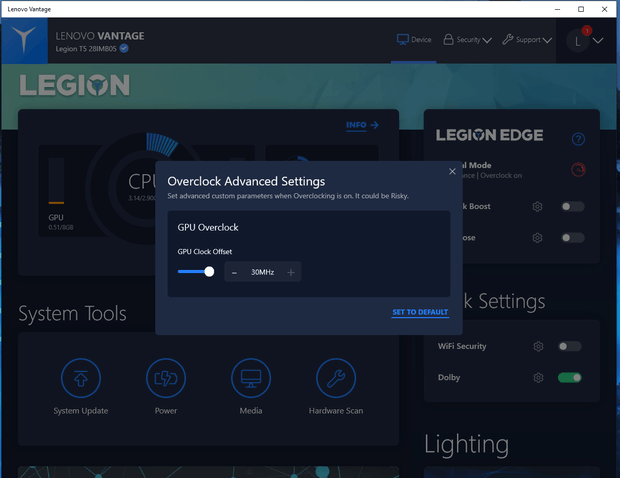The height and width of the screenshot is (478, 620).
Task: Toggle the Network Boost switch
Action: tap(573, 206)
